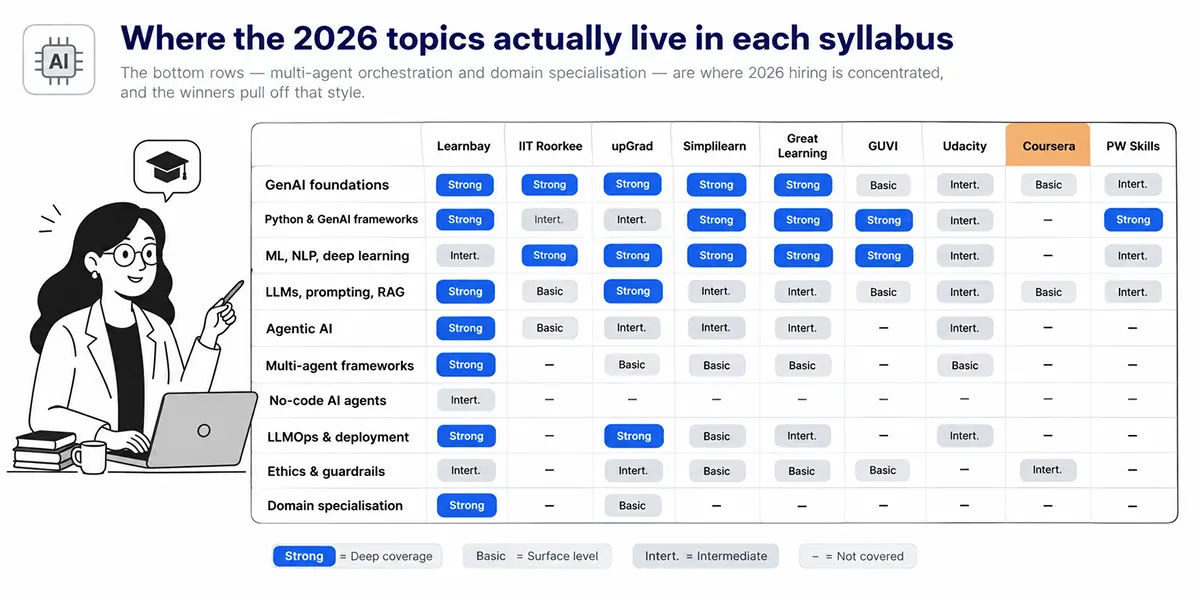The height and width of the screenshot is (600, 1200).
Task: Click Coursera's Intert. badge for Ethics & guardrails
Action: [x=1048, y=470]
